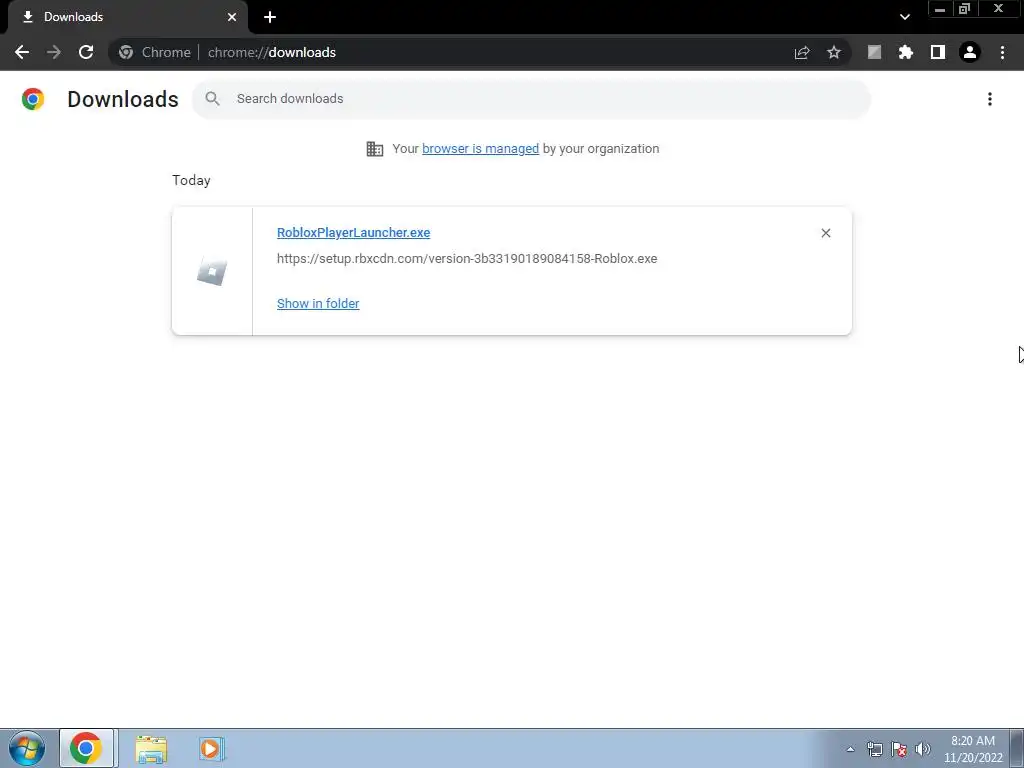The image size is (1024, 768).
Task: Open Windows Explorer from the taskbar
Action: [151, 748]
